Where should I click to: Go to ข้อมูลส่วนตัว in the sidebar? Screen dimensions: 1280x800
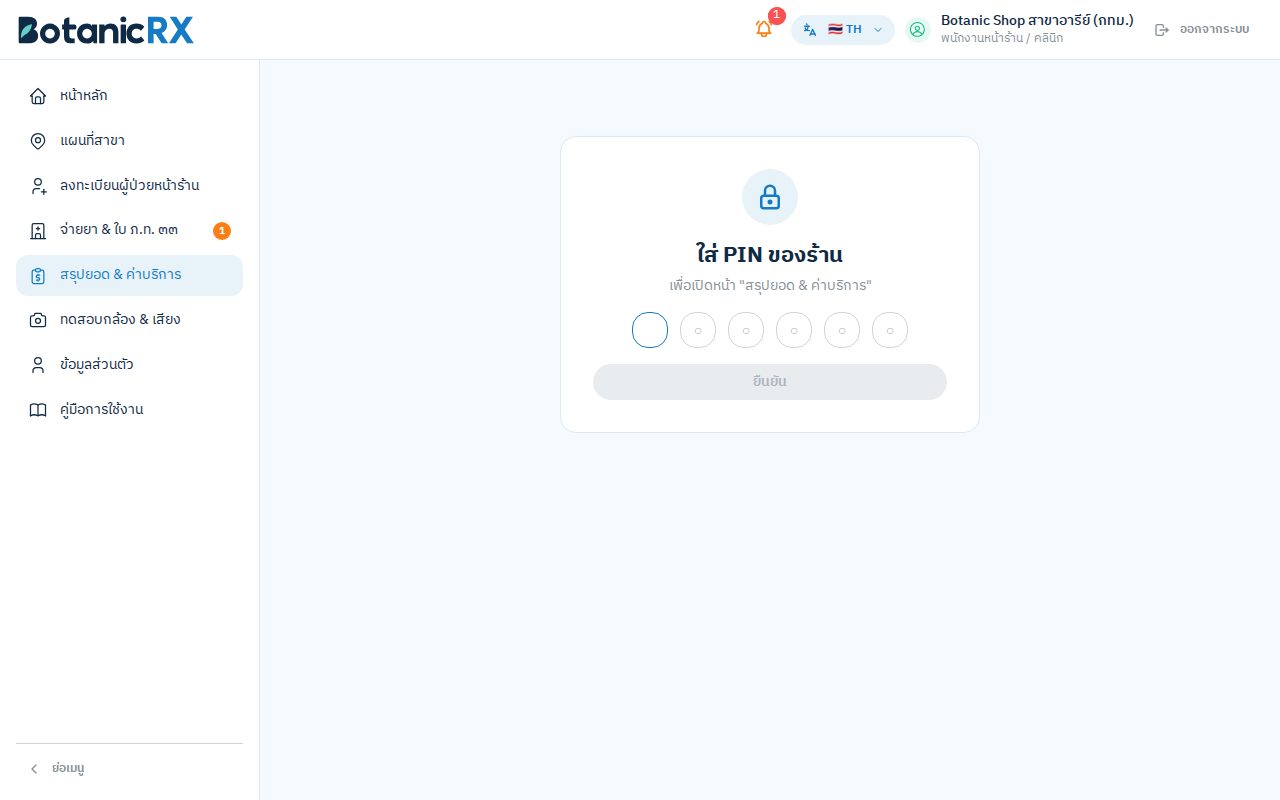click(129, 365)
